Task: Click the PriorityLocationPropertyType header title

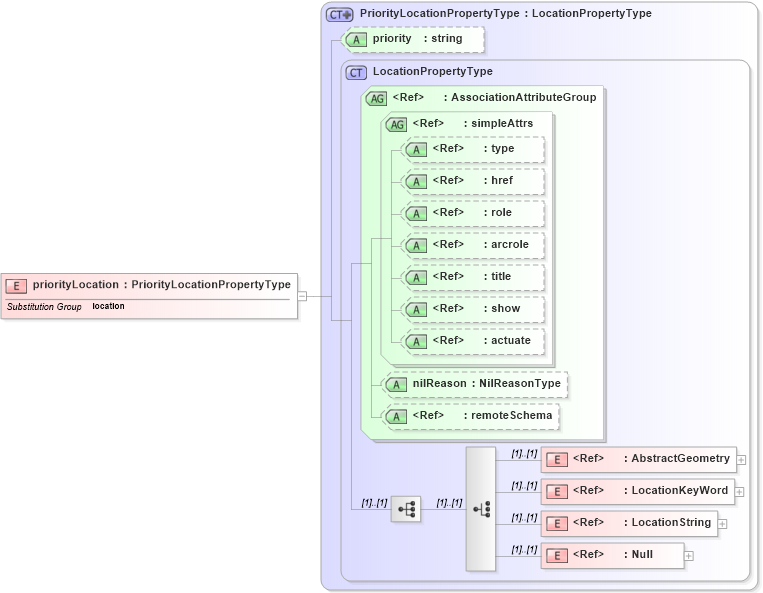Action: (506, 14)
